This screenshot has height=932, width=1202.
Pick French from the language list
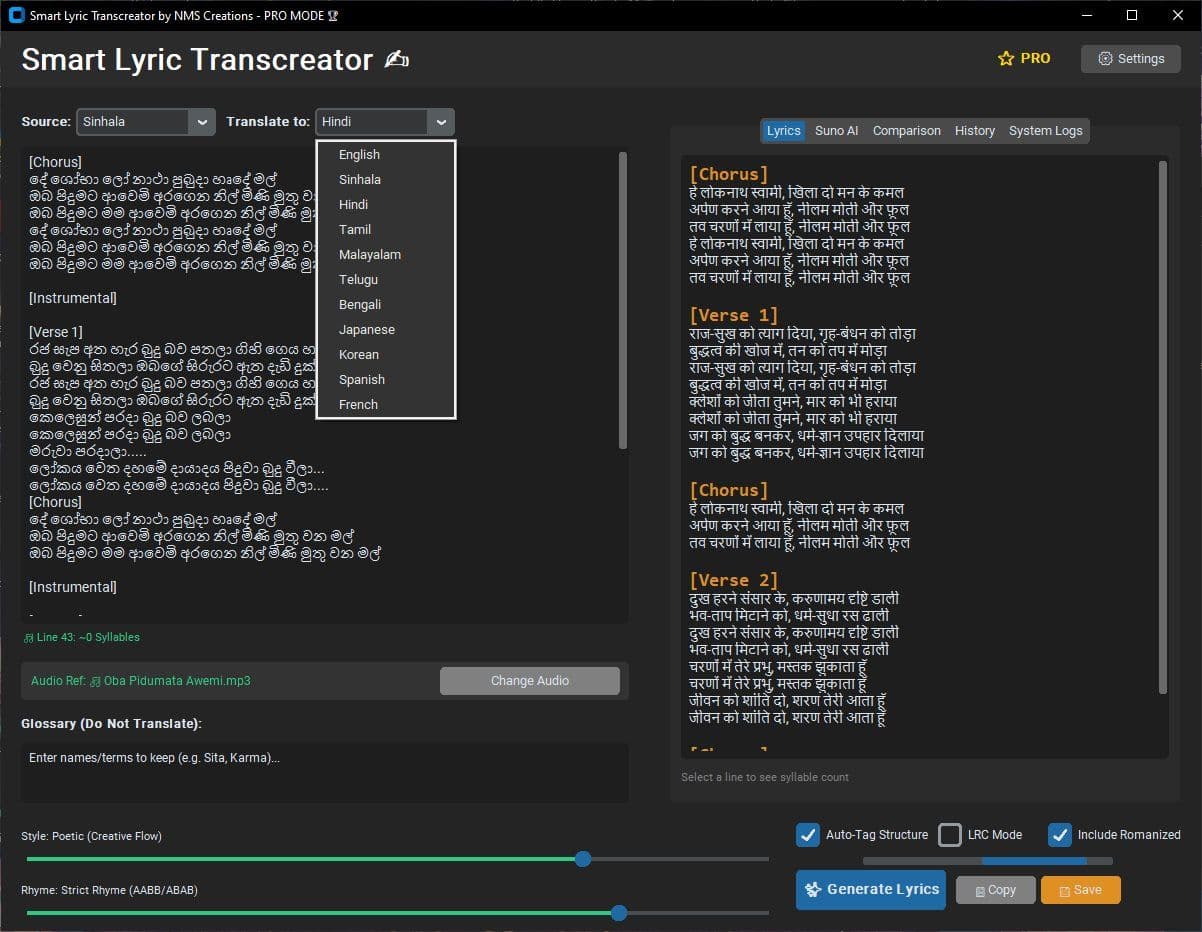point(386,405)
